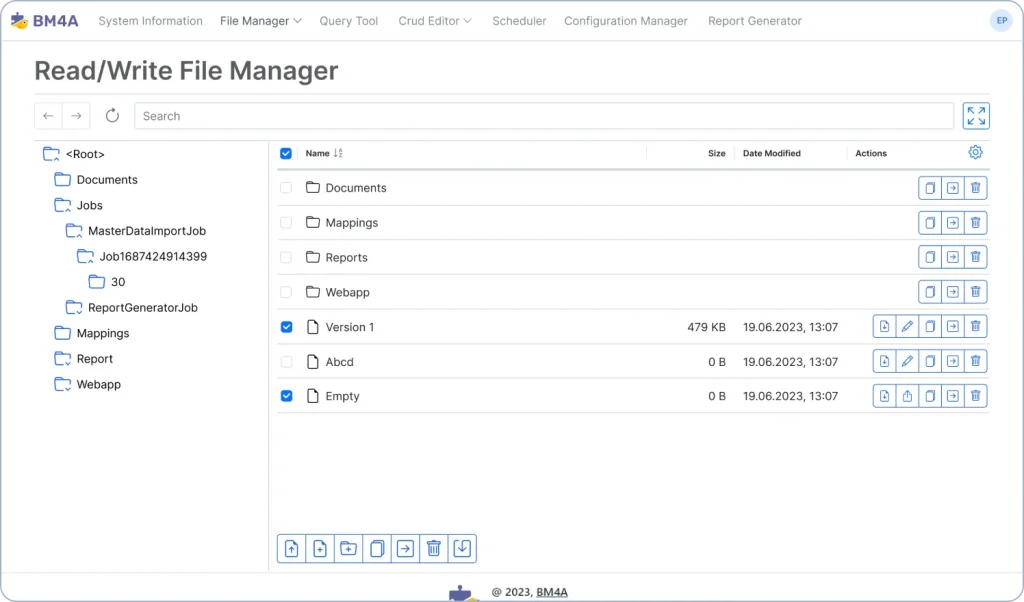1024x602 pixels.
Task: Open Report Generator page
Action: (x=755, y=21)
